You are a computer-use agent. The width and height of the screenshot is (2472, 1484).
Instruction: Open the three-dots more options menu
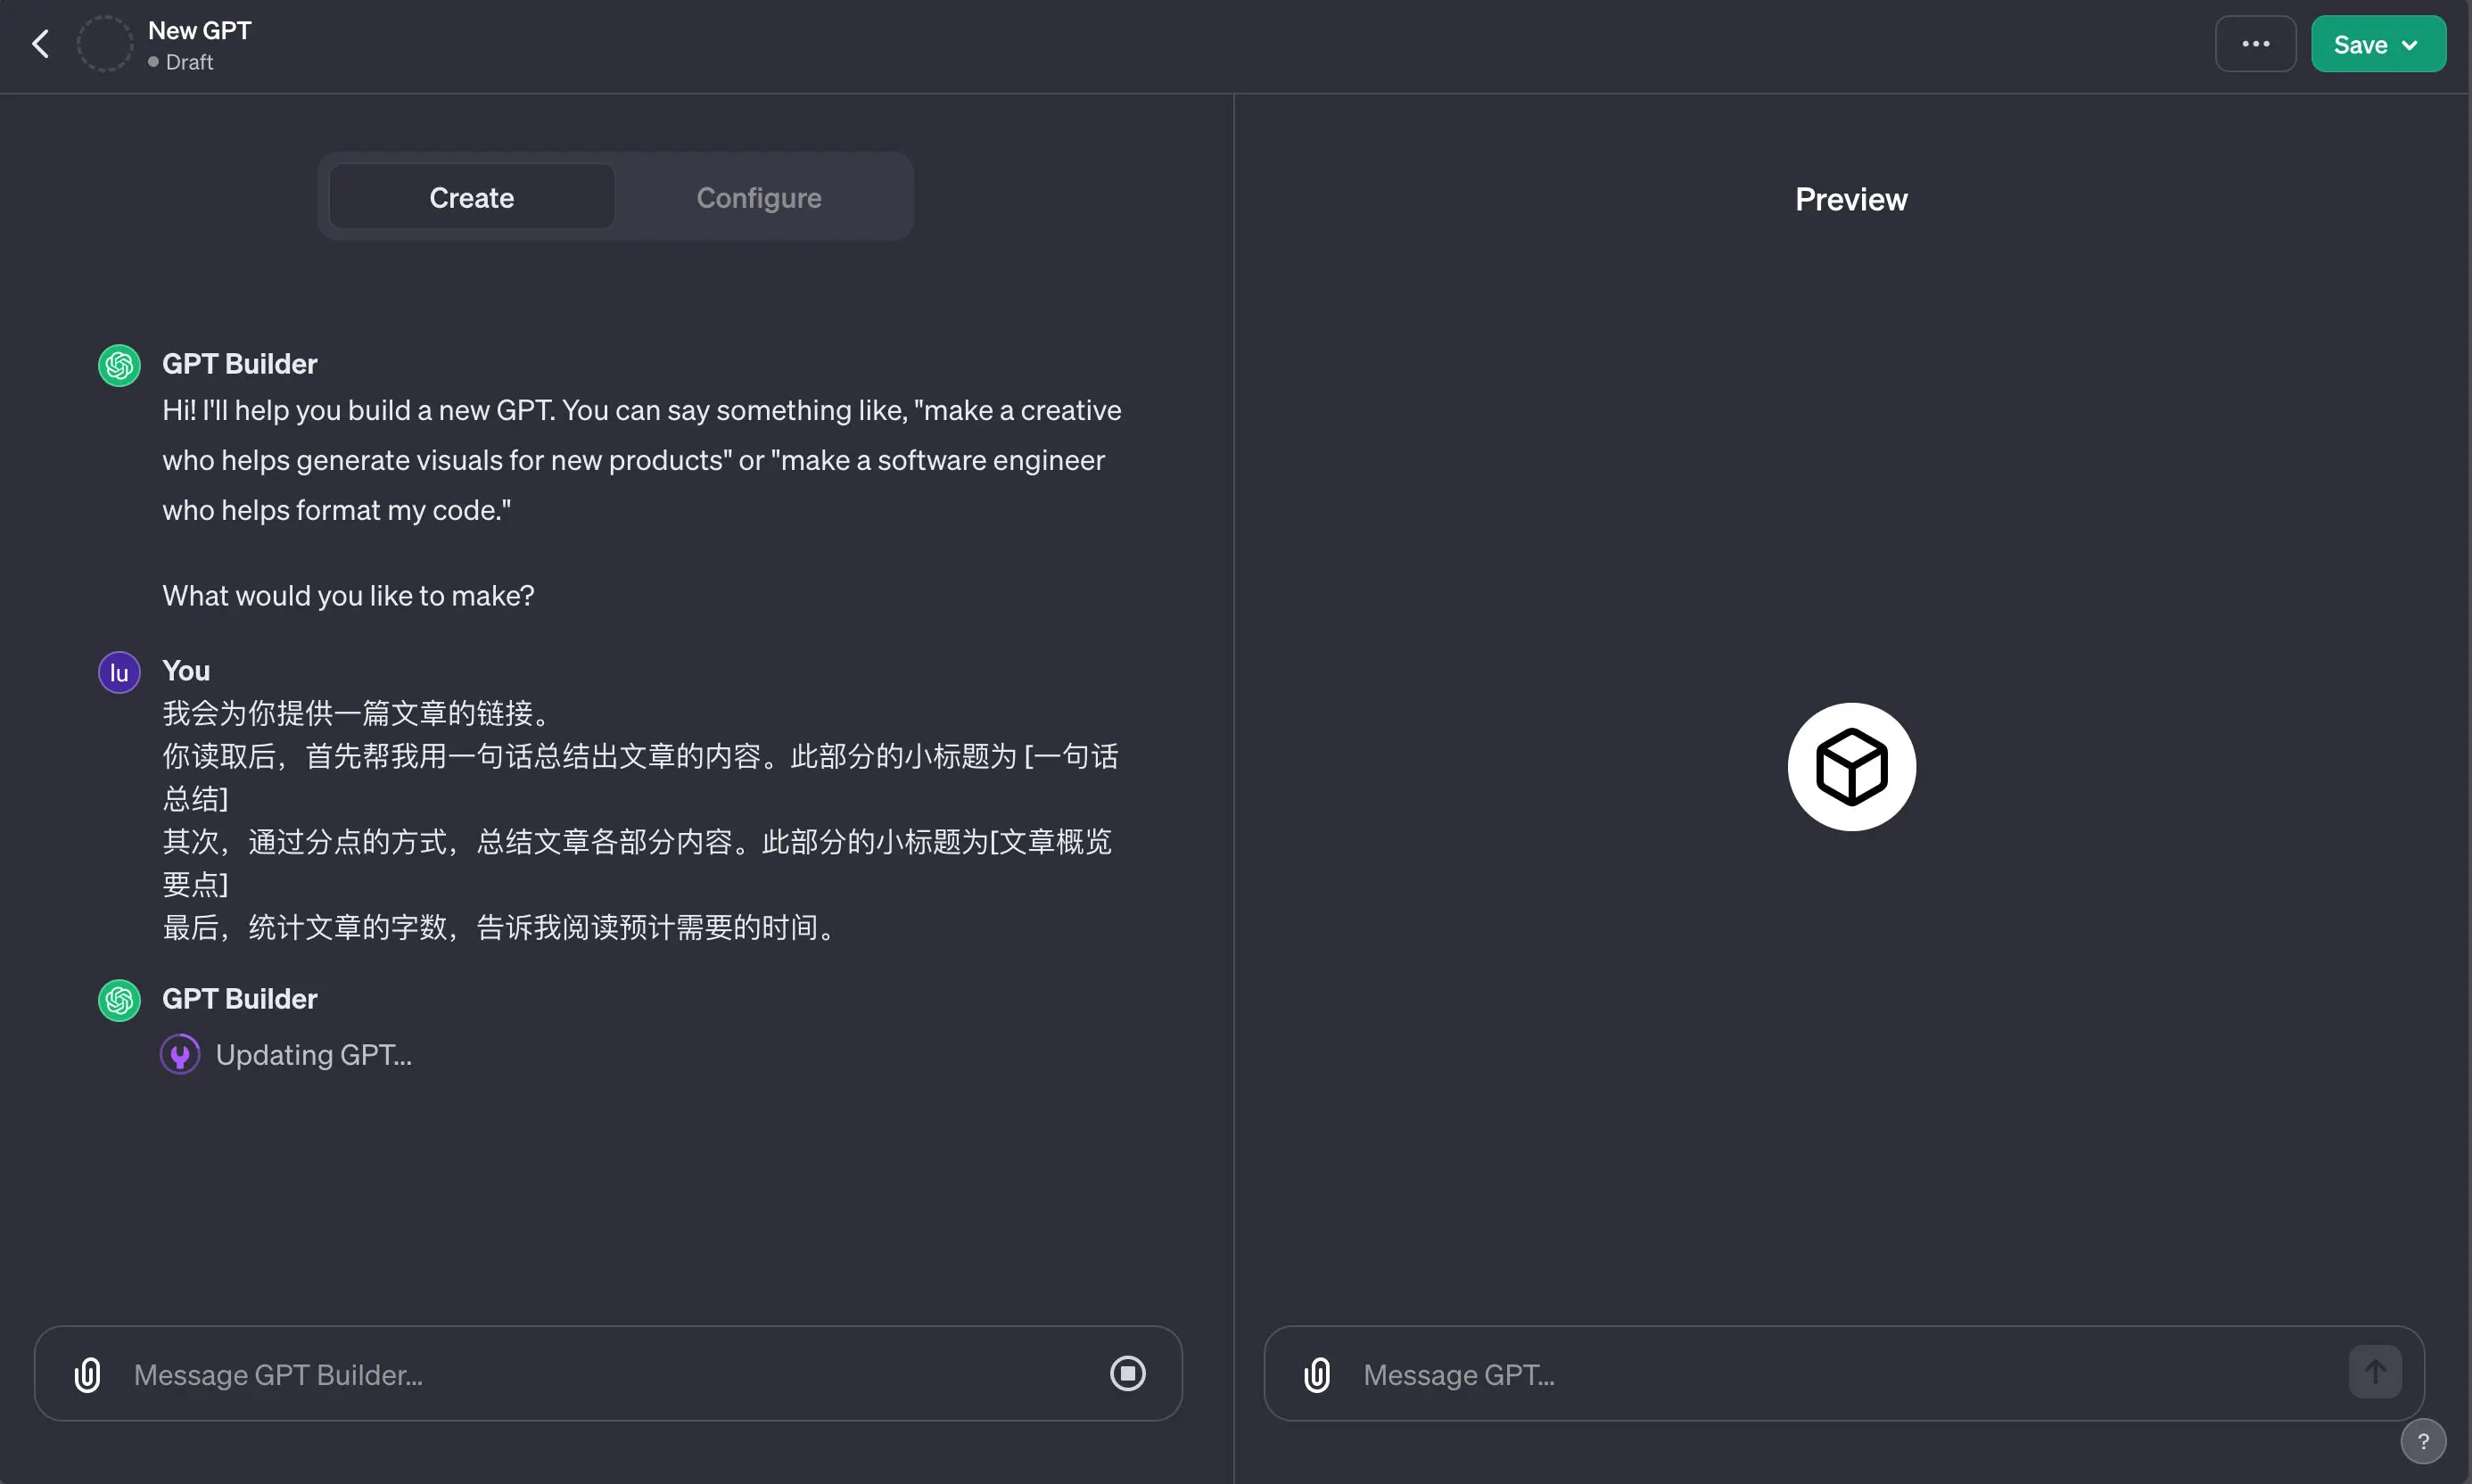pyautogui.click(x=2255, y=44)
